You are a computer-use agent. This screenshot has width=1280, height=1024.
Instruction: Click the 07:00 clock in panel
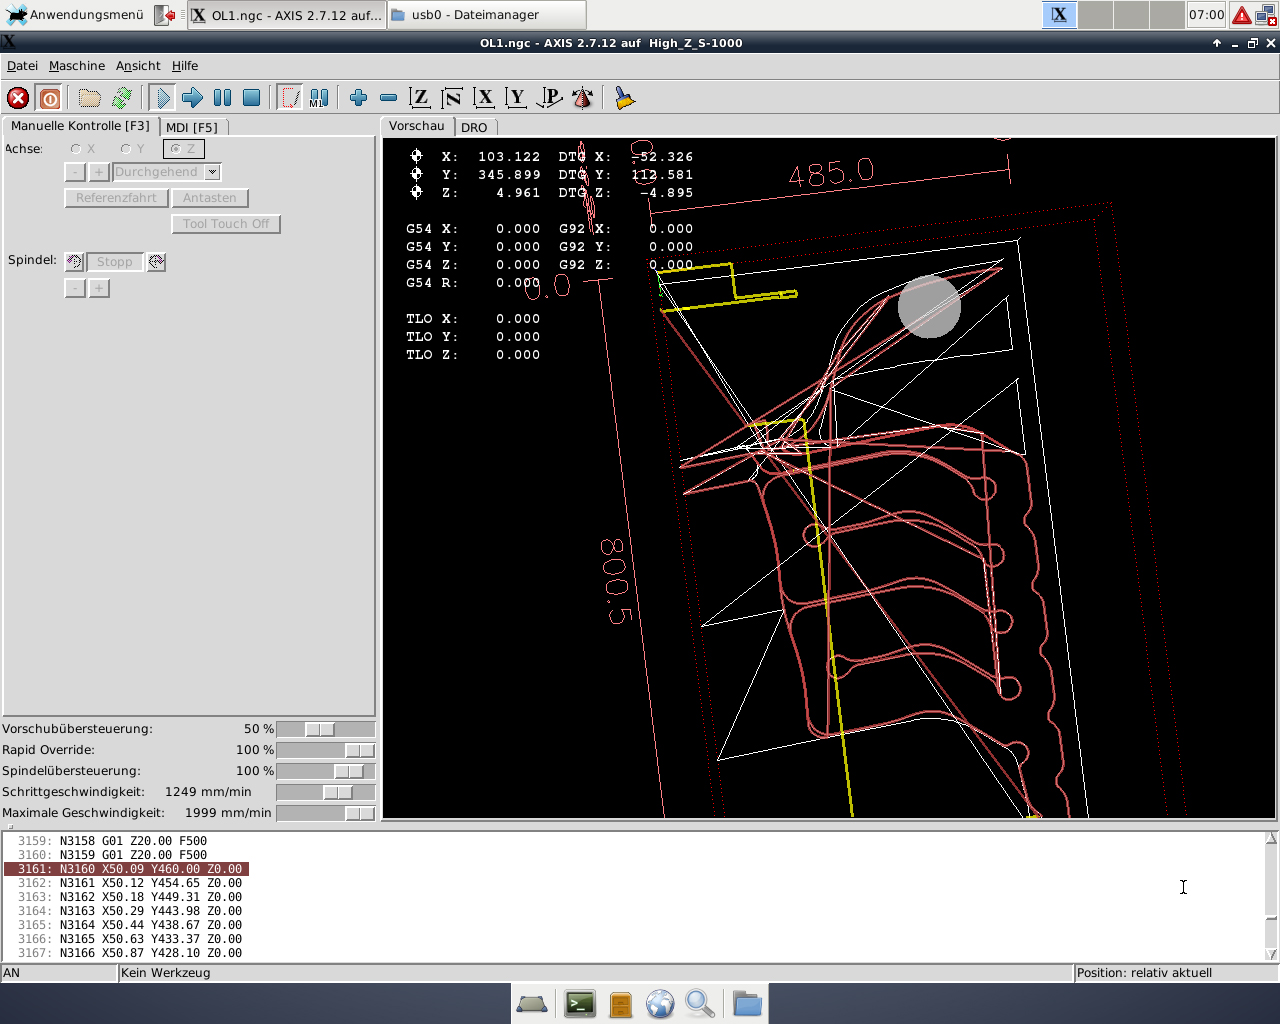1206,15
